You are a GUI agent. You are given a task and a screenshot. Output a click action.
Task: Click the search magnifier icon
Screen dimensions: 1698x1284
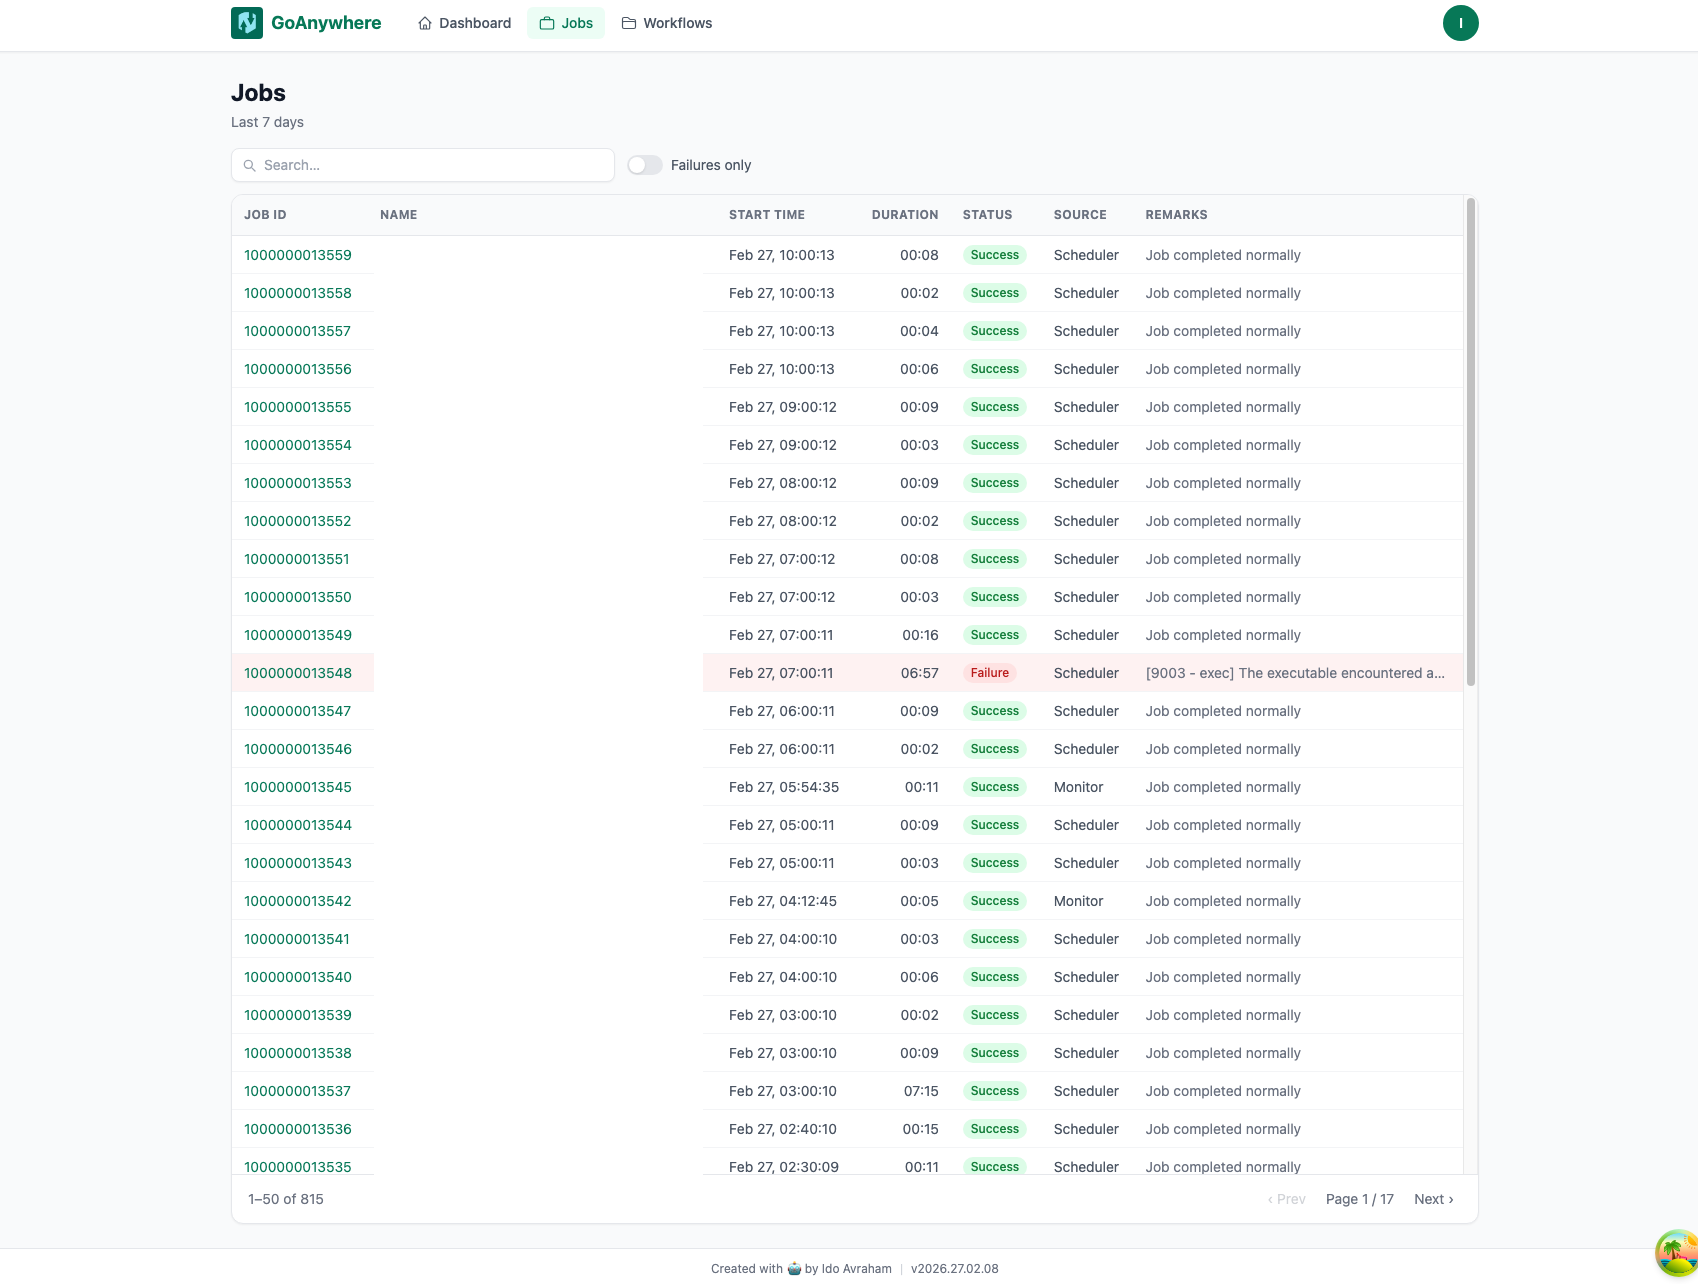point(249,165)
